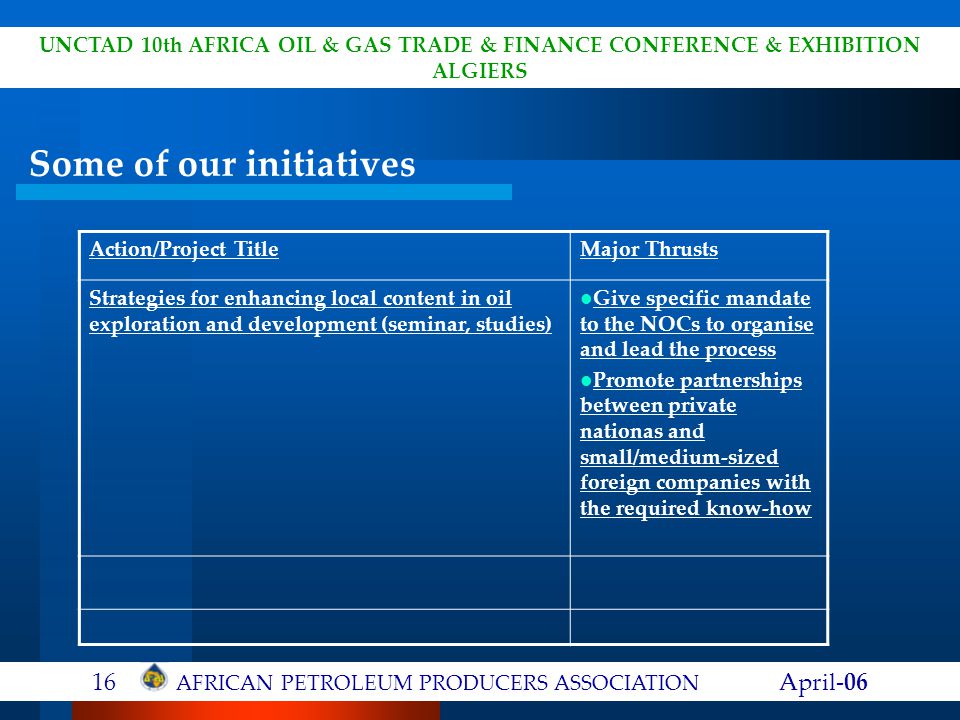The height and width of the screenshot is (720, 960).
Task: Click 'small/medium-sized' line in thrusts cell
Action: point(679,457)
